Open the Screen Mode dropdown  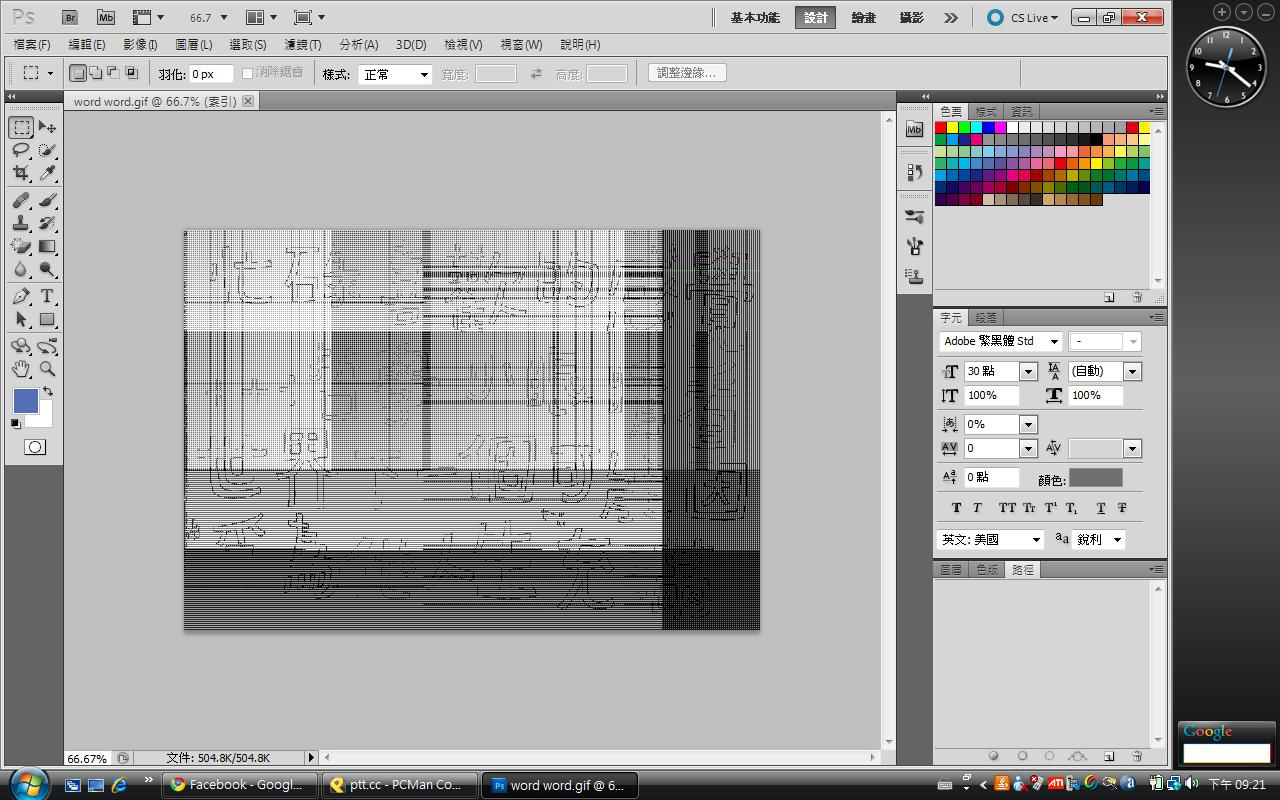tap(310, 18)
